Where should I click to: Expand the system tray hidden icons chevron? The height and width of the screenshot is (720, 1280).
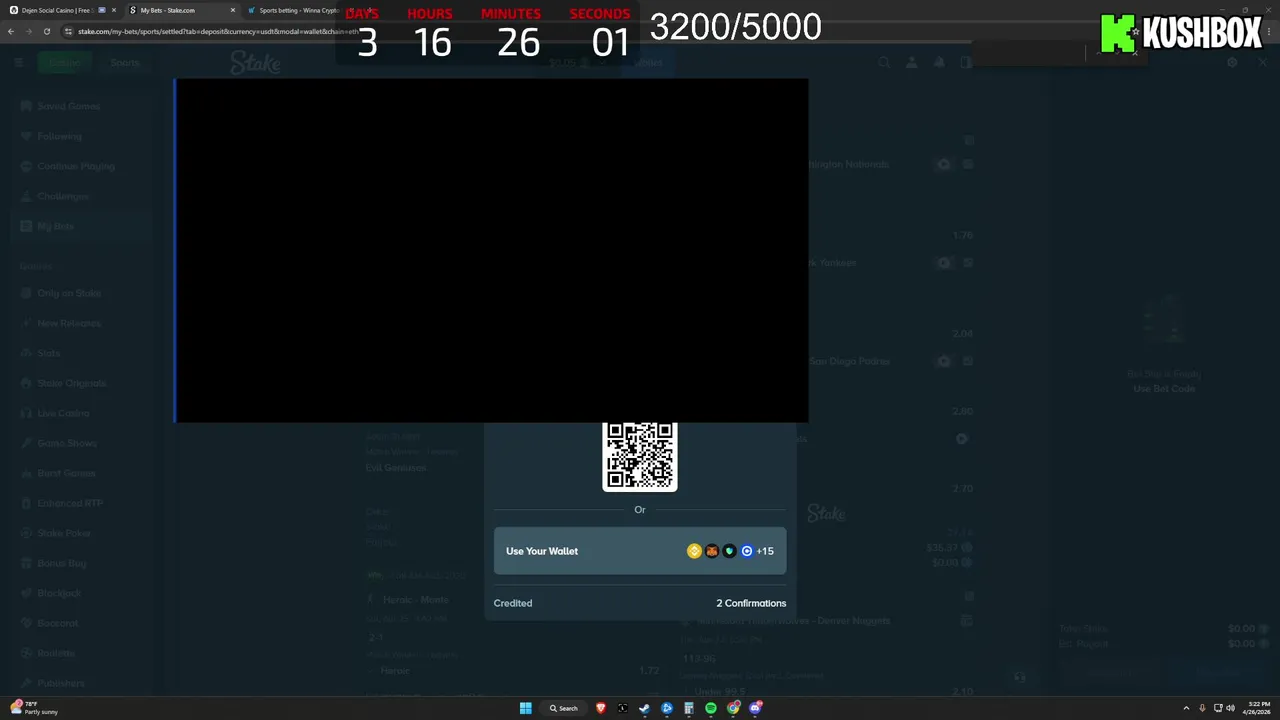pos(1186,708)
